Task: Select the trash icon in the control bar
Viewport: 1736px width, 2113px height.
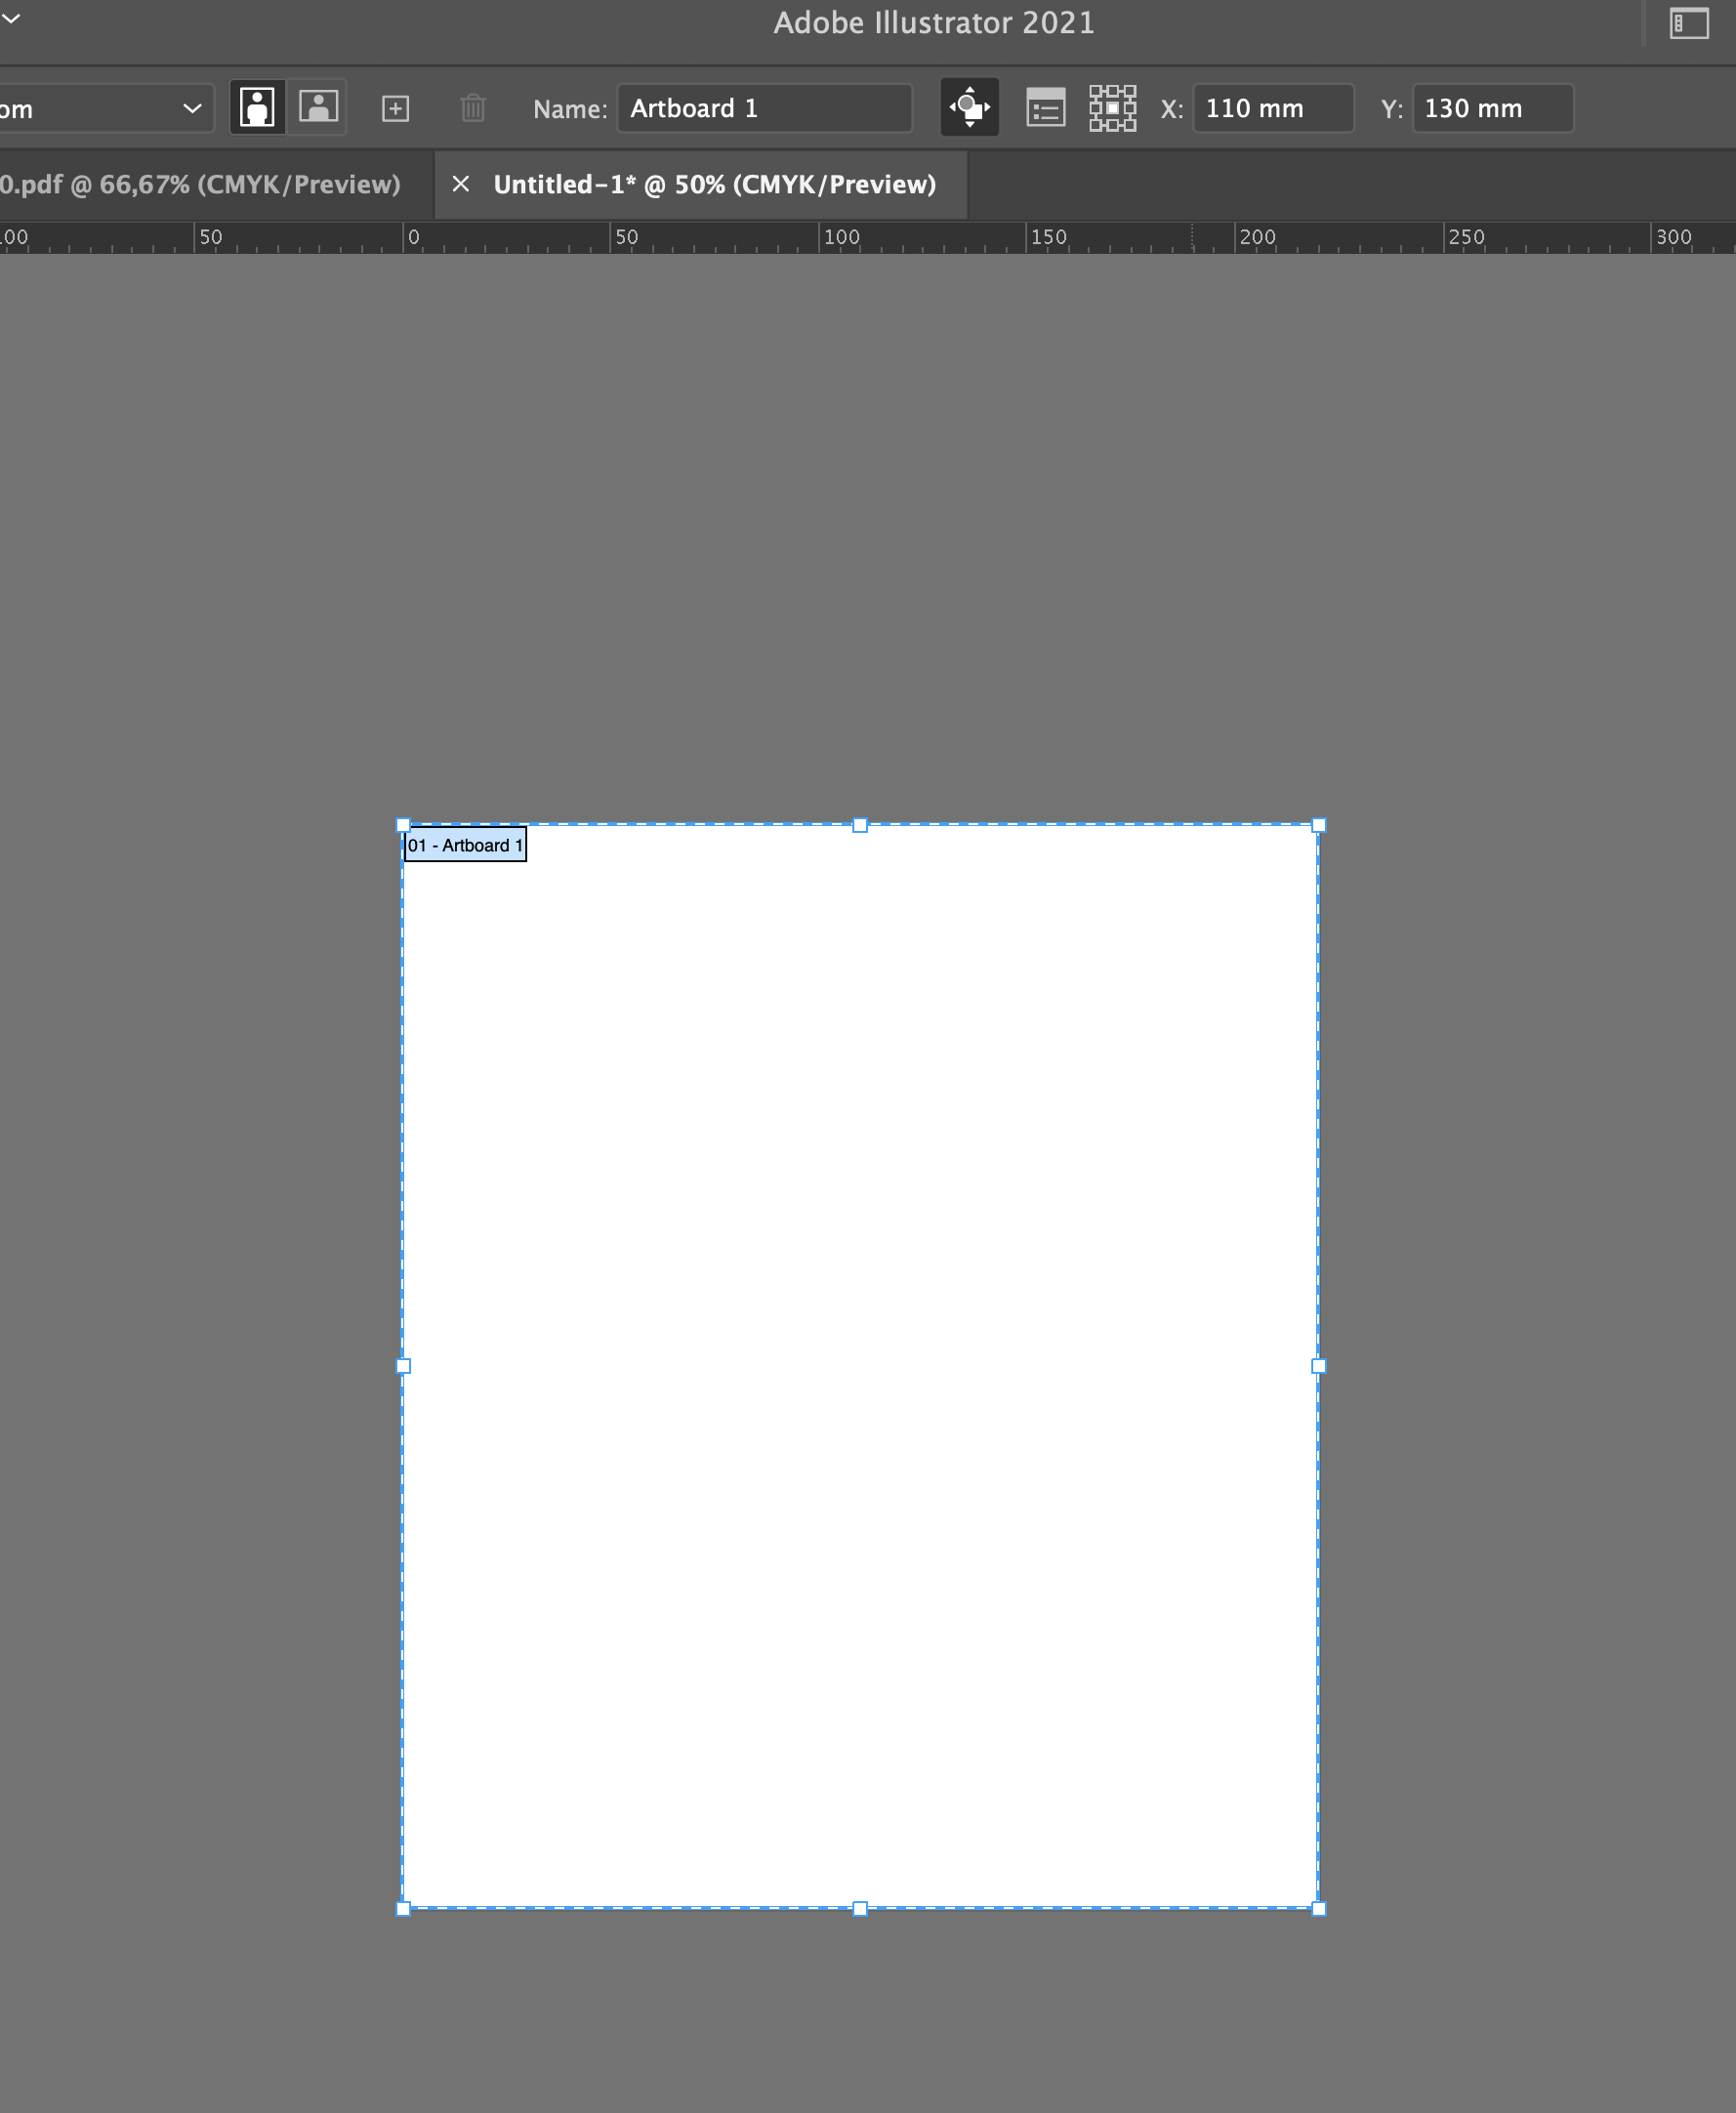Action: pyautogui.click(x=473, y=107)
